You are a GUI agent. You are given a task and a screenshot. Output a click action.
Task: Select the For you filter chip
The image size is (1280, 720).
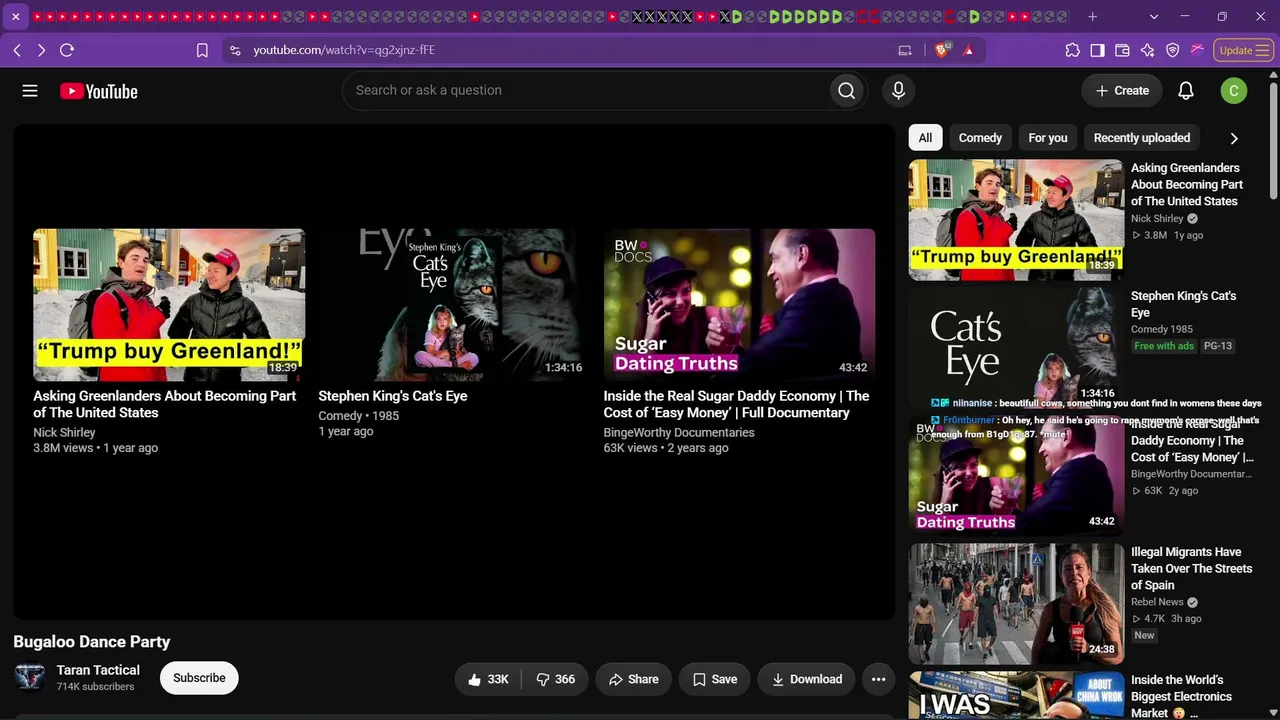click(1048, 138)
